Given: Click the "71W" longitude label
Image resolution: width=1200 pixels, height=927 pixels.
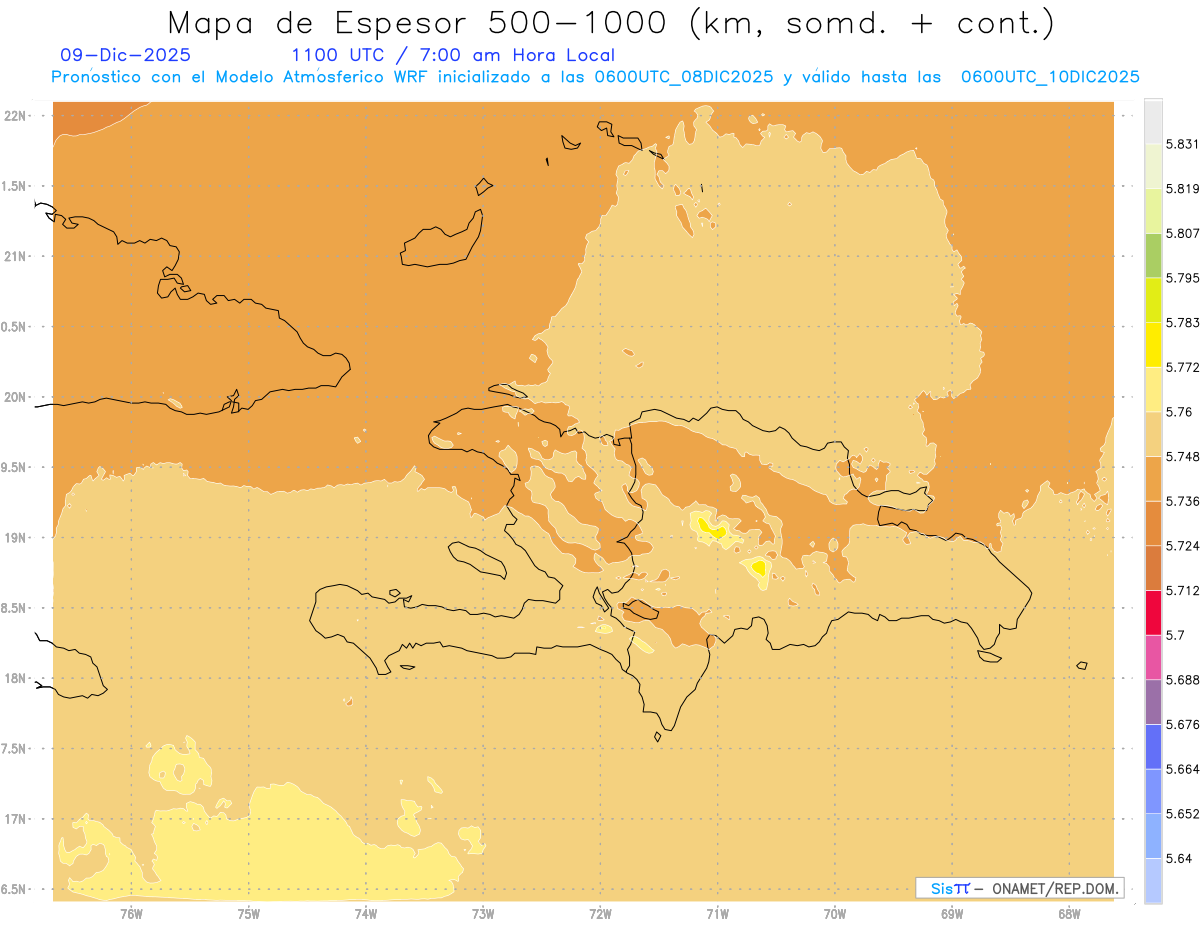Looking at the screenshot, I should (717, 913).
